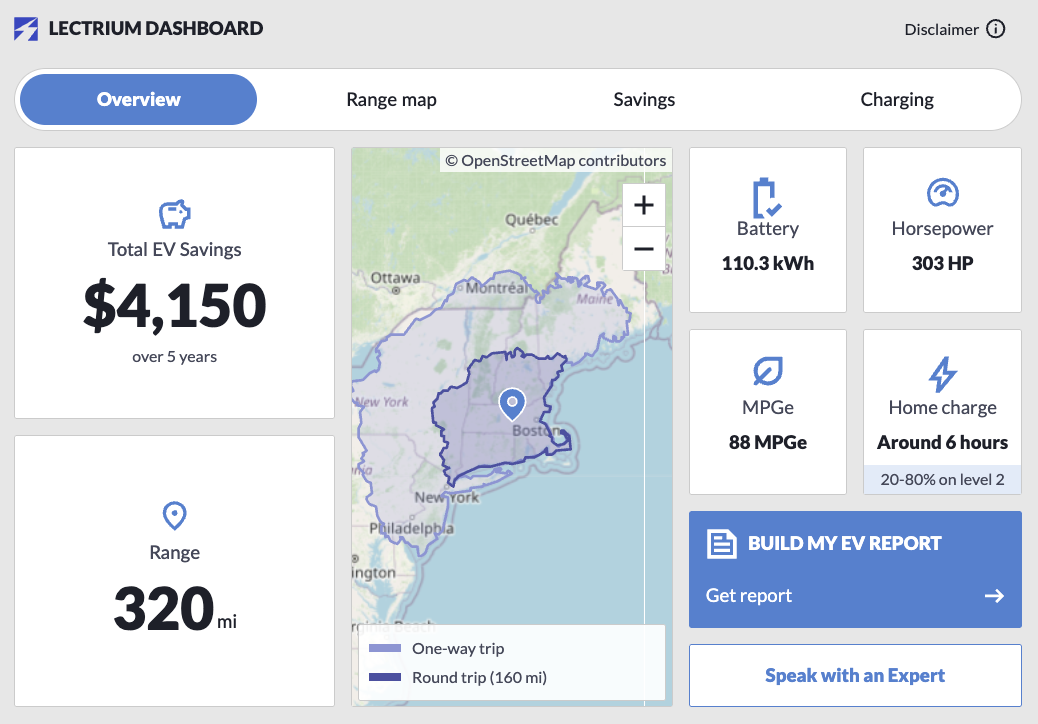
Task: Click the piggy bank savings icon
Action: pos(175,214)
